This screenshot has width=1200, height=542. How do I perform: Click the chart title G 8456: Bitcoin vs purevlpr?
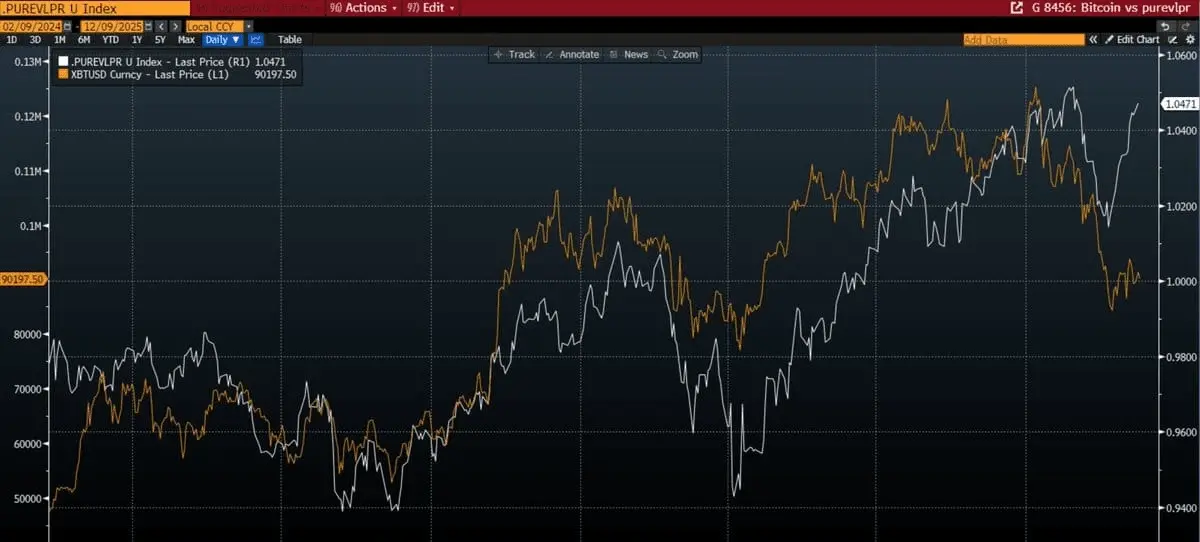pos(1110,7)
